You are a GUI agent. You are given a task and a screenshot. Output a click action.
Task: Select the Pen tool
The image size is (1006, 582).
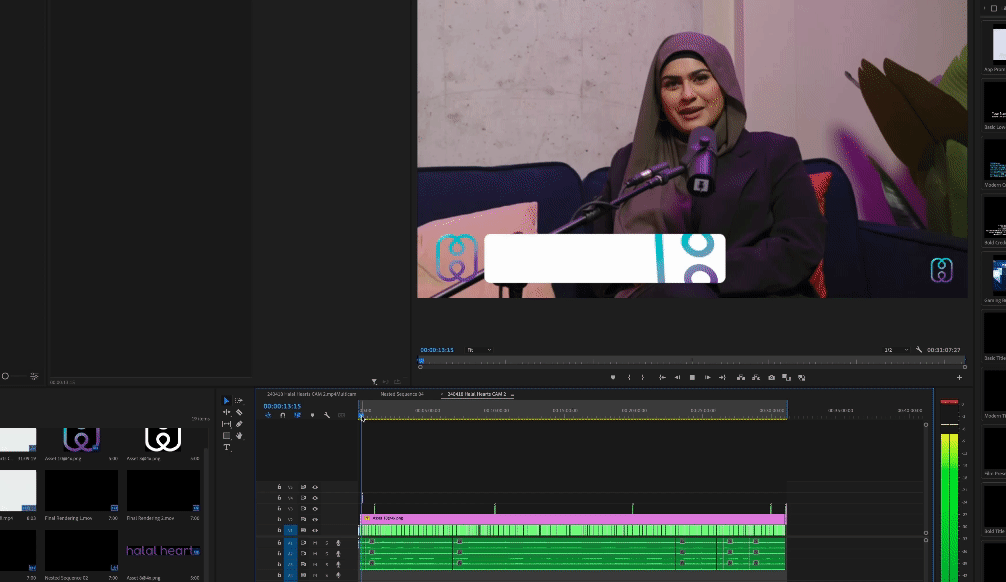[239, 424]
